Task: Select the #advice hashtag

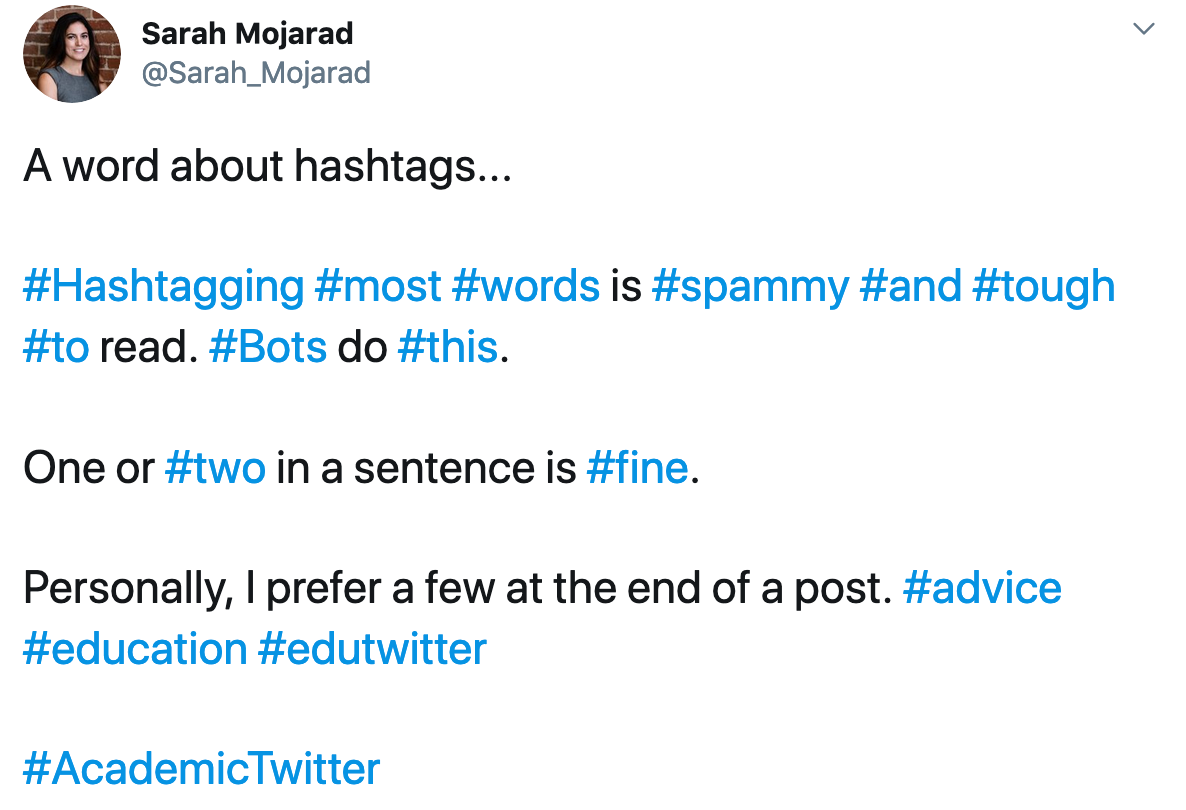Action: pyautogui.click(x=983, y=588)
